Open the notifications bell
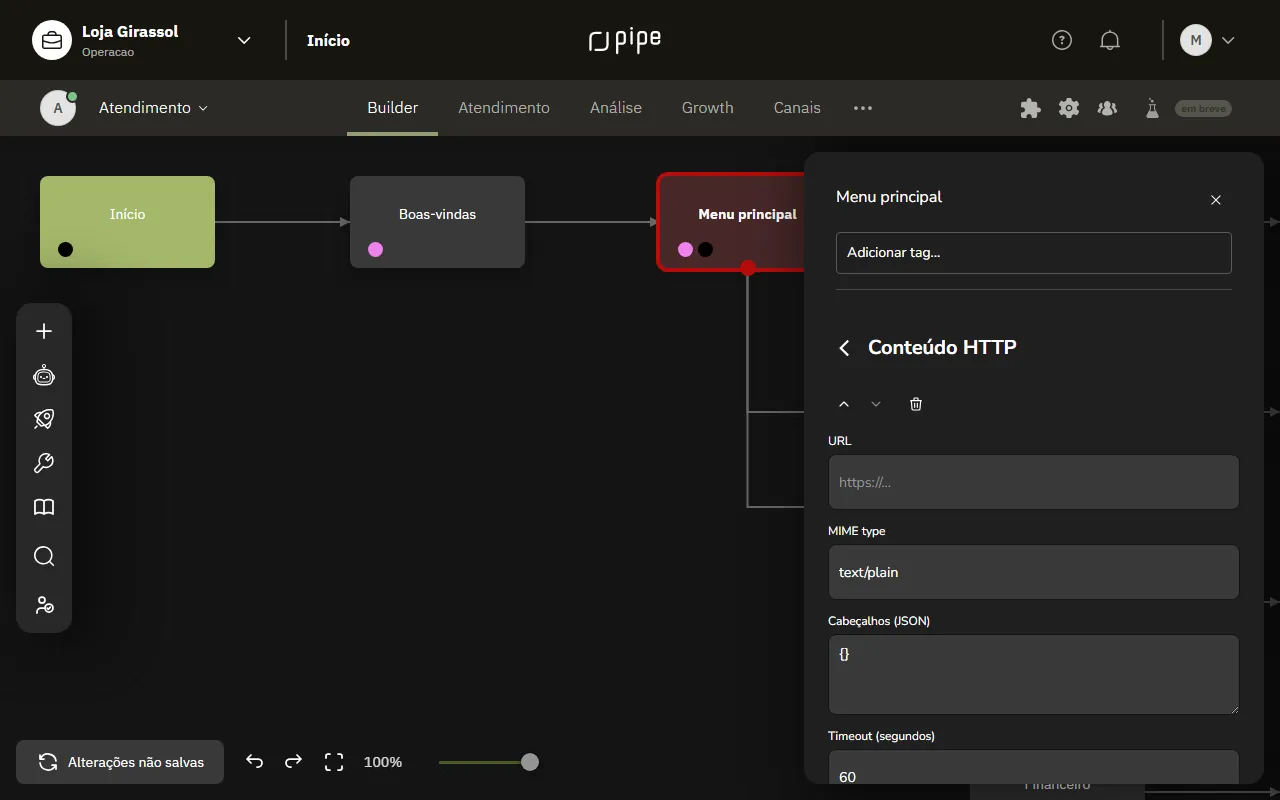The width and height of the screenshot is (1280, 800). click(1110, 40)
